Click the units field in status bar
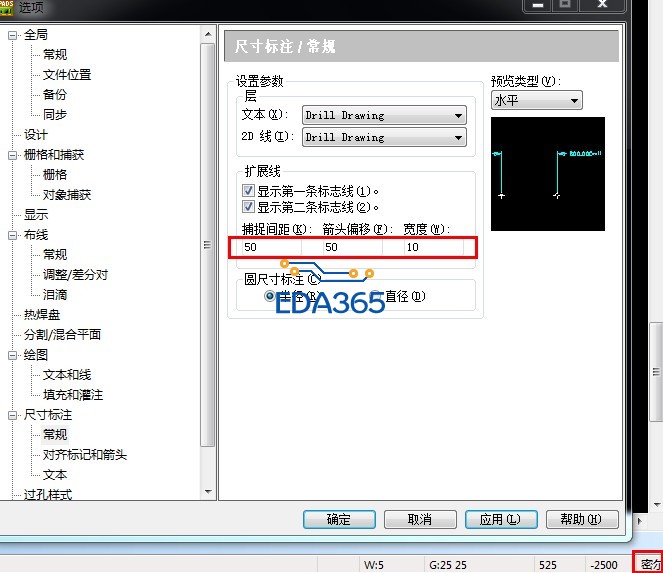 click(x=648, y=563)
